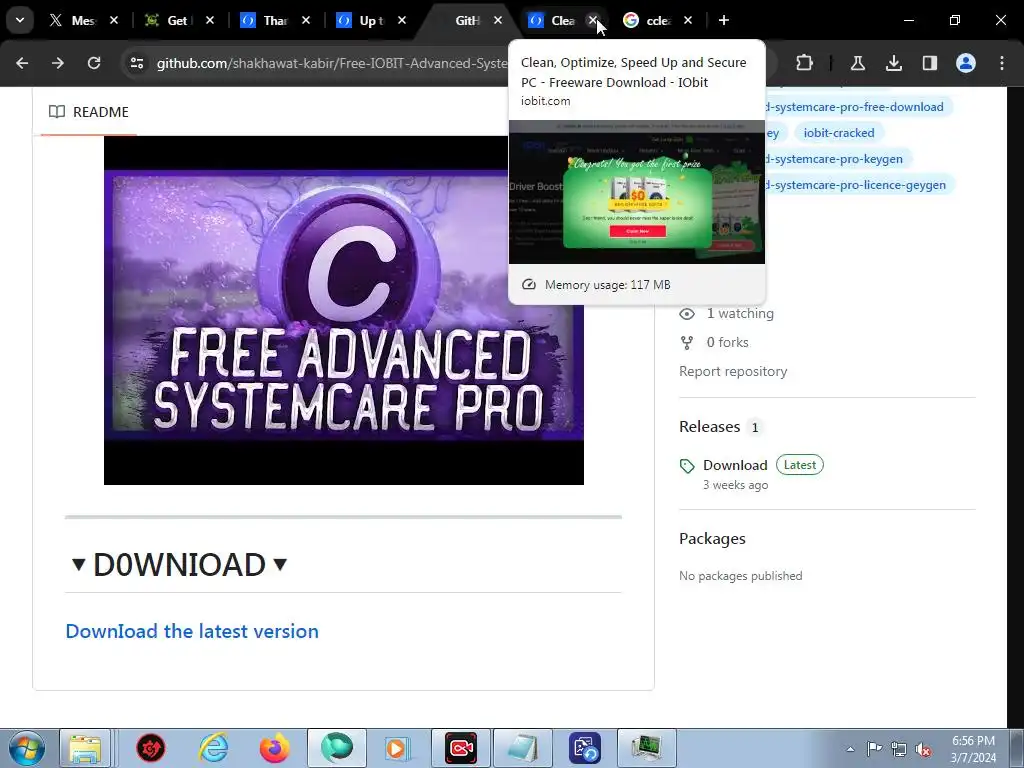Screen dimensions: 1024x768
Task: Toggle the browser side panel
Action: point(930,63)
